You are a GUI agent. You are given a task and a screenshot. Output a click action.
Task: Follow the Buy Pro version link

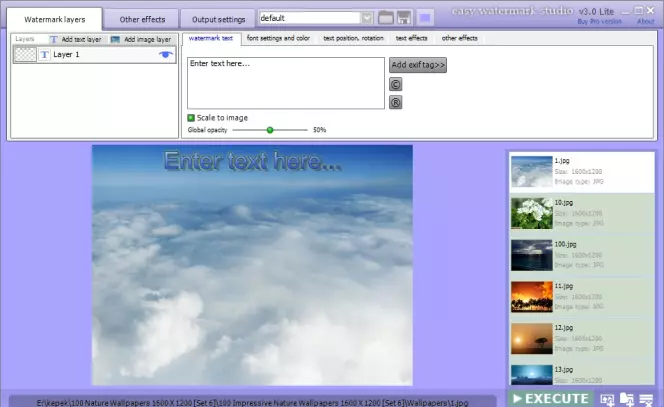[x=600, y=22]
